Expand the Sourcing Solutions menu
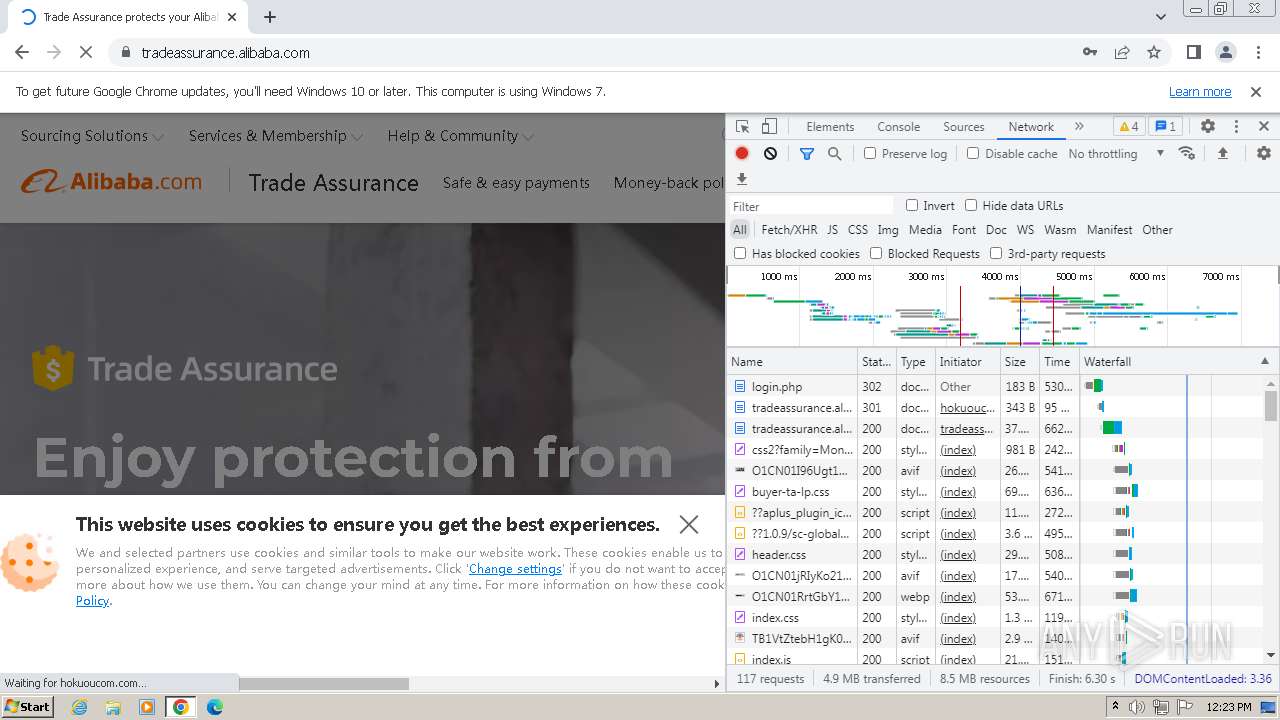Screen dimensions: 1280x720 click(x=92, y=136)
